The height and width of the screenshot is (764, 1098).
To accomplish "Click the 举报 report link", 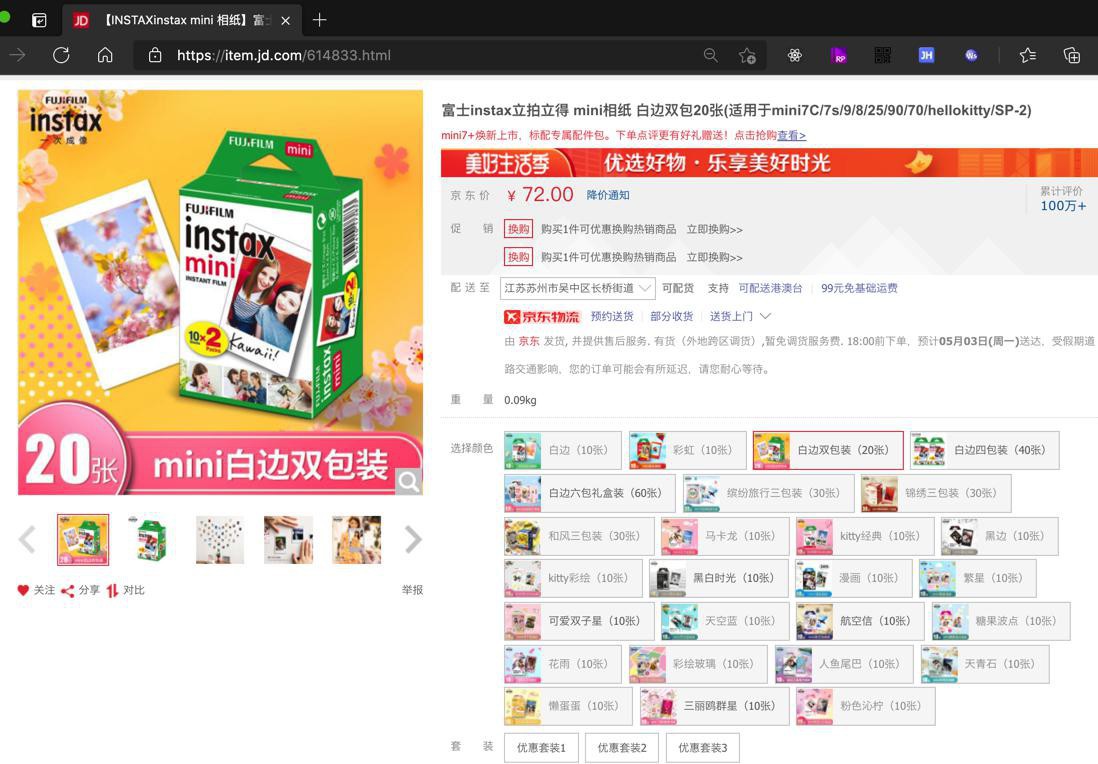I will (x=412, y=590).
